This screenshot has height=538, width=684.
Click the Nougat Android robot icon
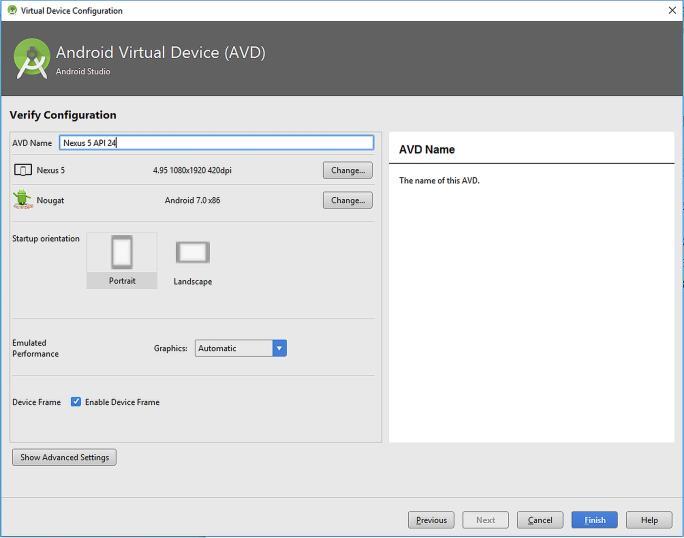[x=22, y=199]
